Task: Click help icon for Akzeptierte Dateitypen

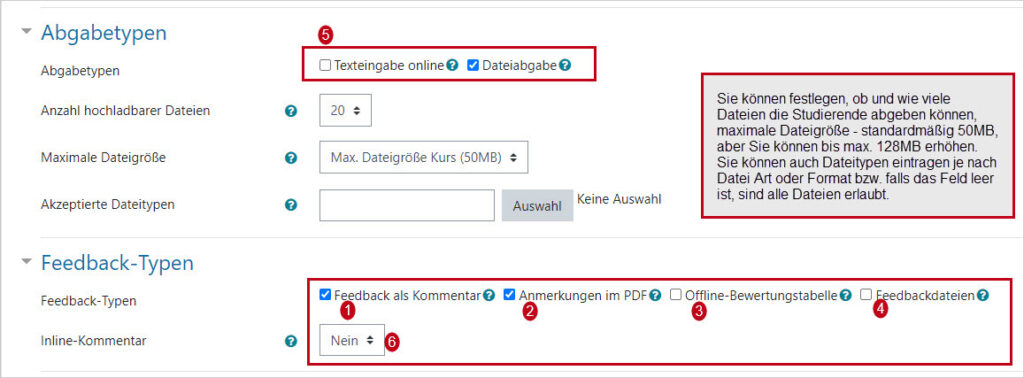Action: point(291,205)
